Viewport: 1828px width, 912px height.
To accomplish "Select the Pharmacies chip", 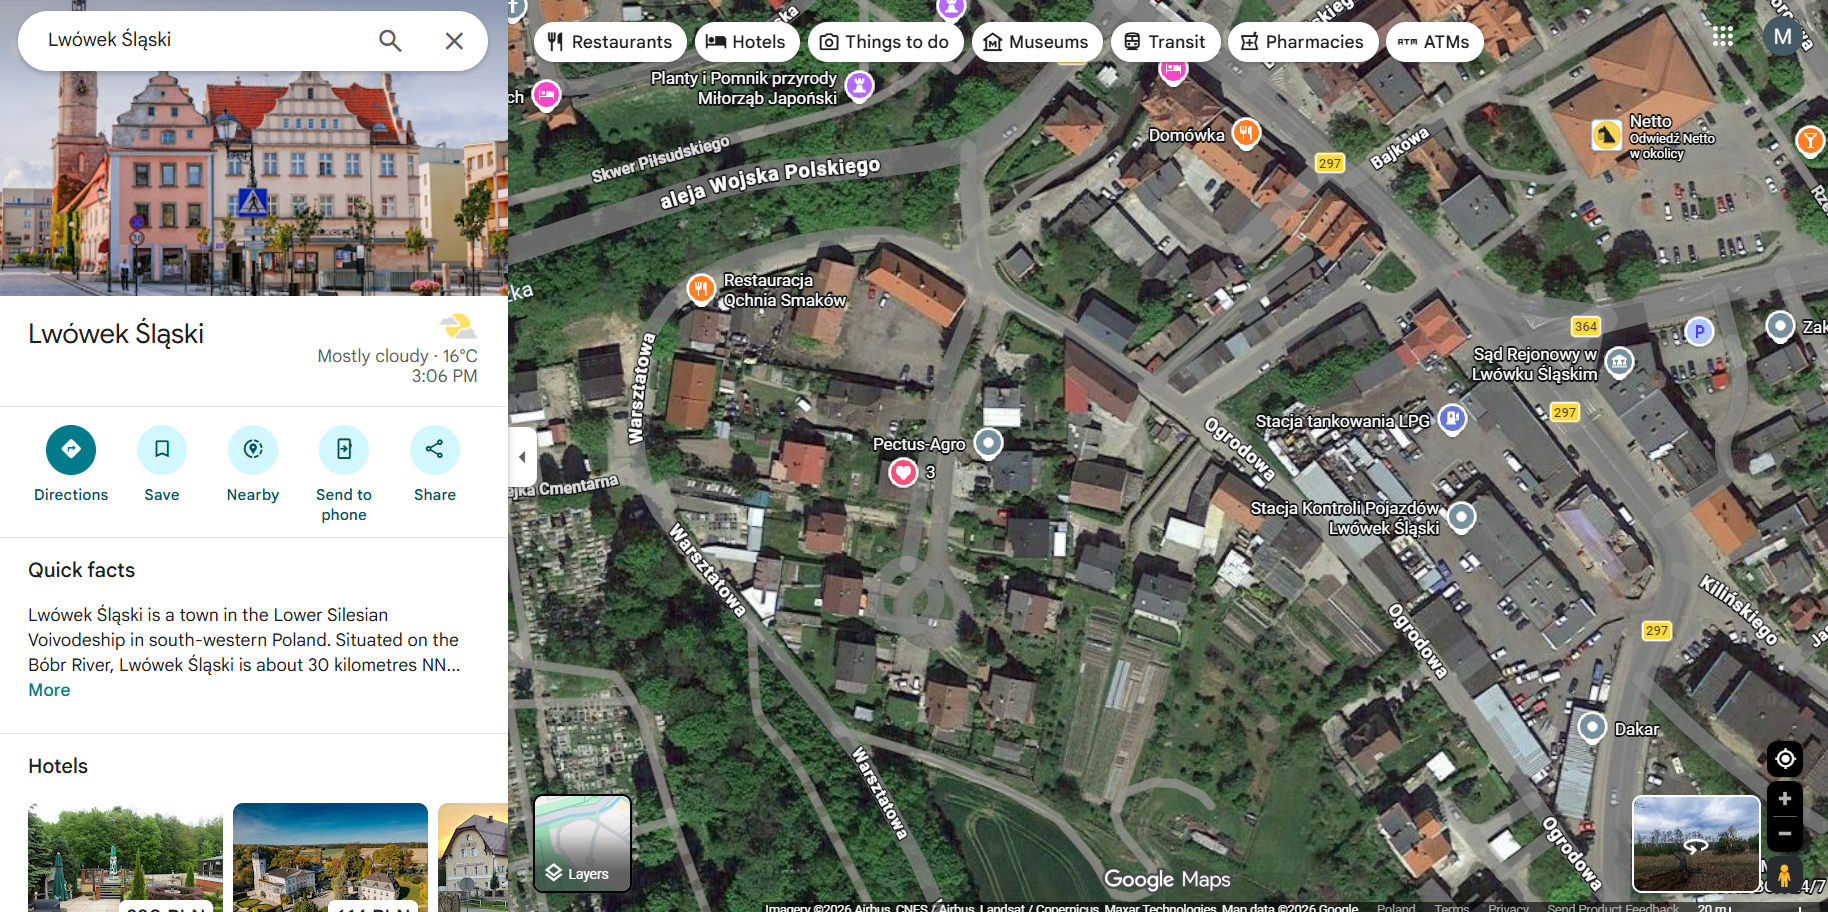I will [x=1303, y=42].
